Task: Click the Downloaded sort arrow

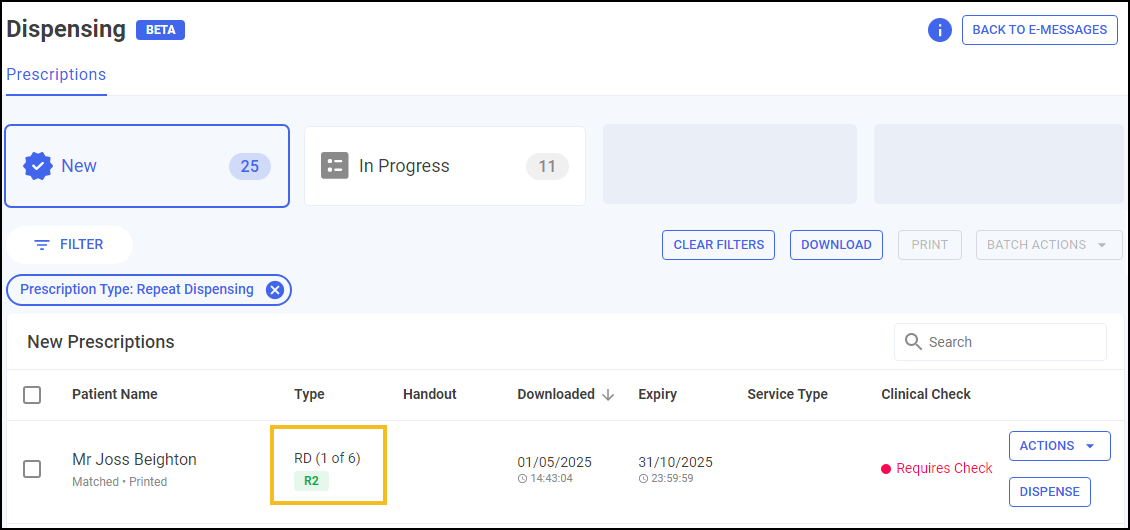Action: point(608,395)
